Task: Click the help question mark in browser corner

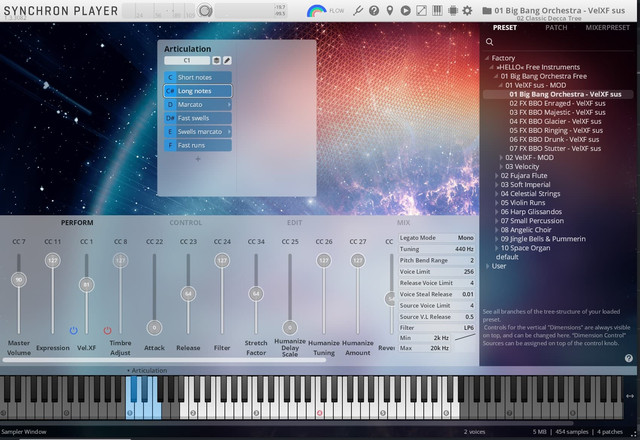Action: tap(629, 358)
